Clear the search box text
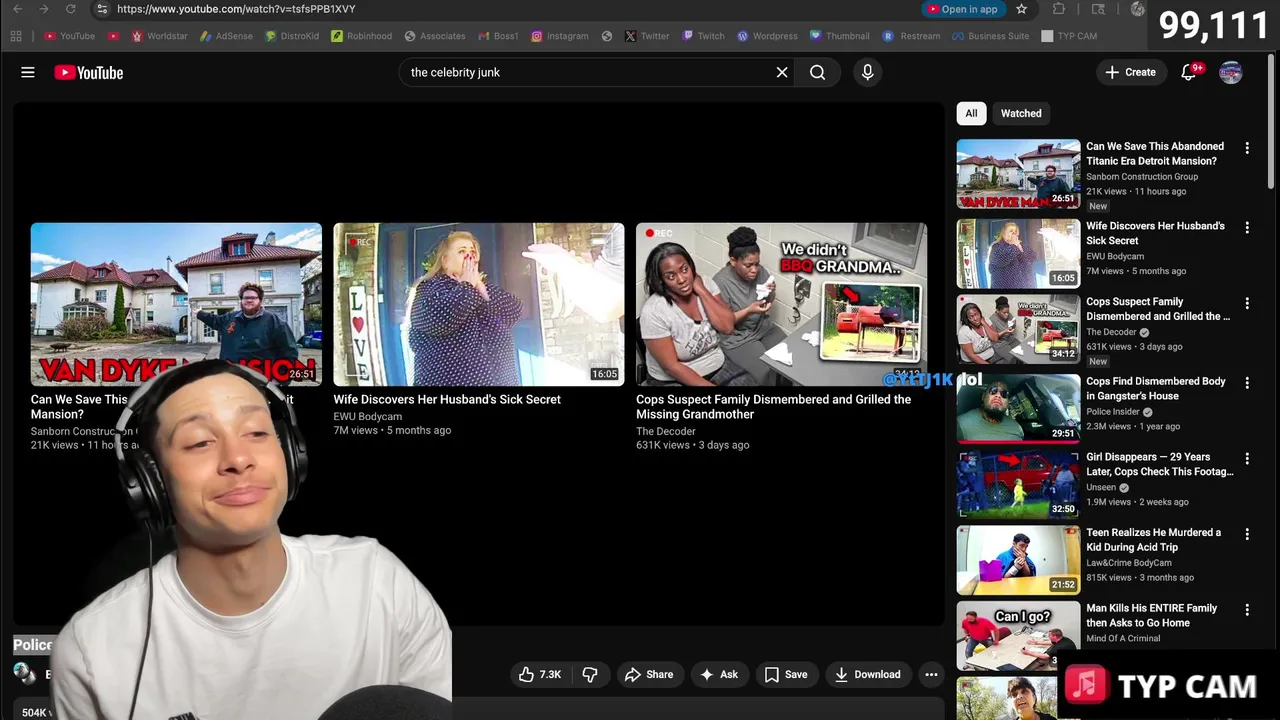This screenshot has height=720, width=1280. pyautogui.click(x=782, y=72)
